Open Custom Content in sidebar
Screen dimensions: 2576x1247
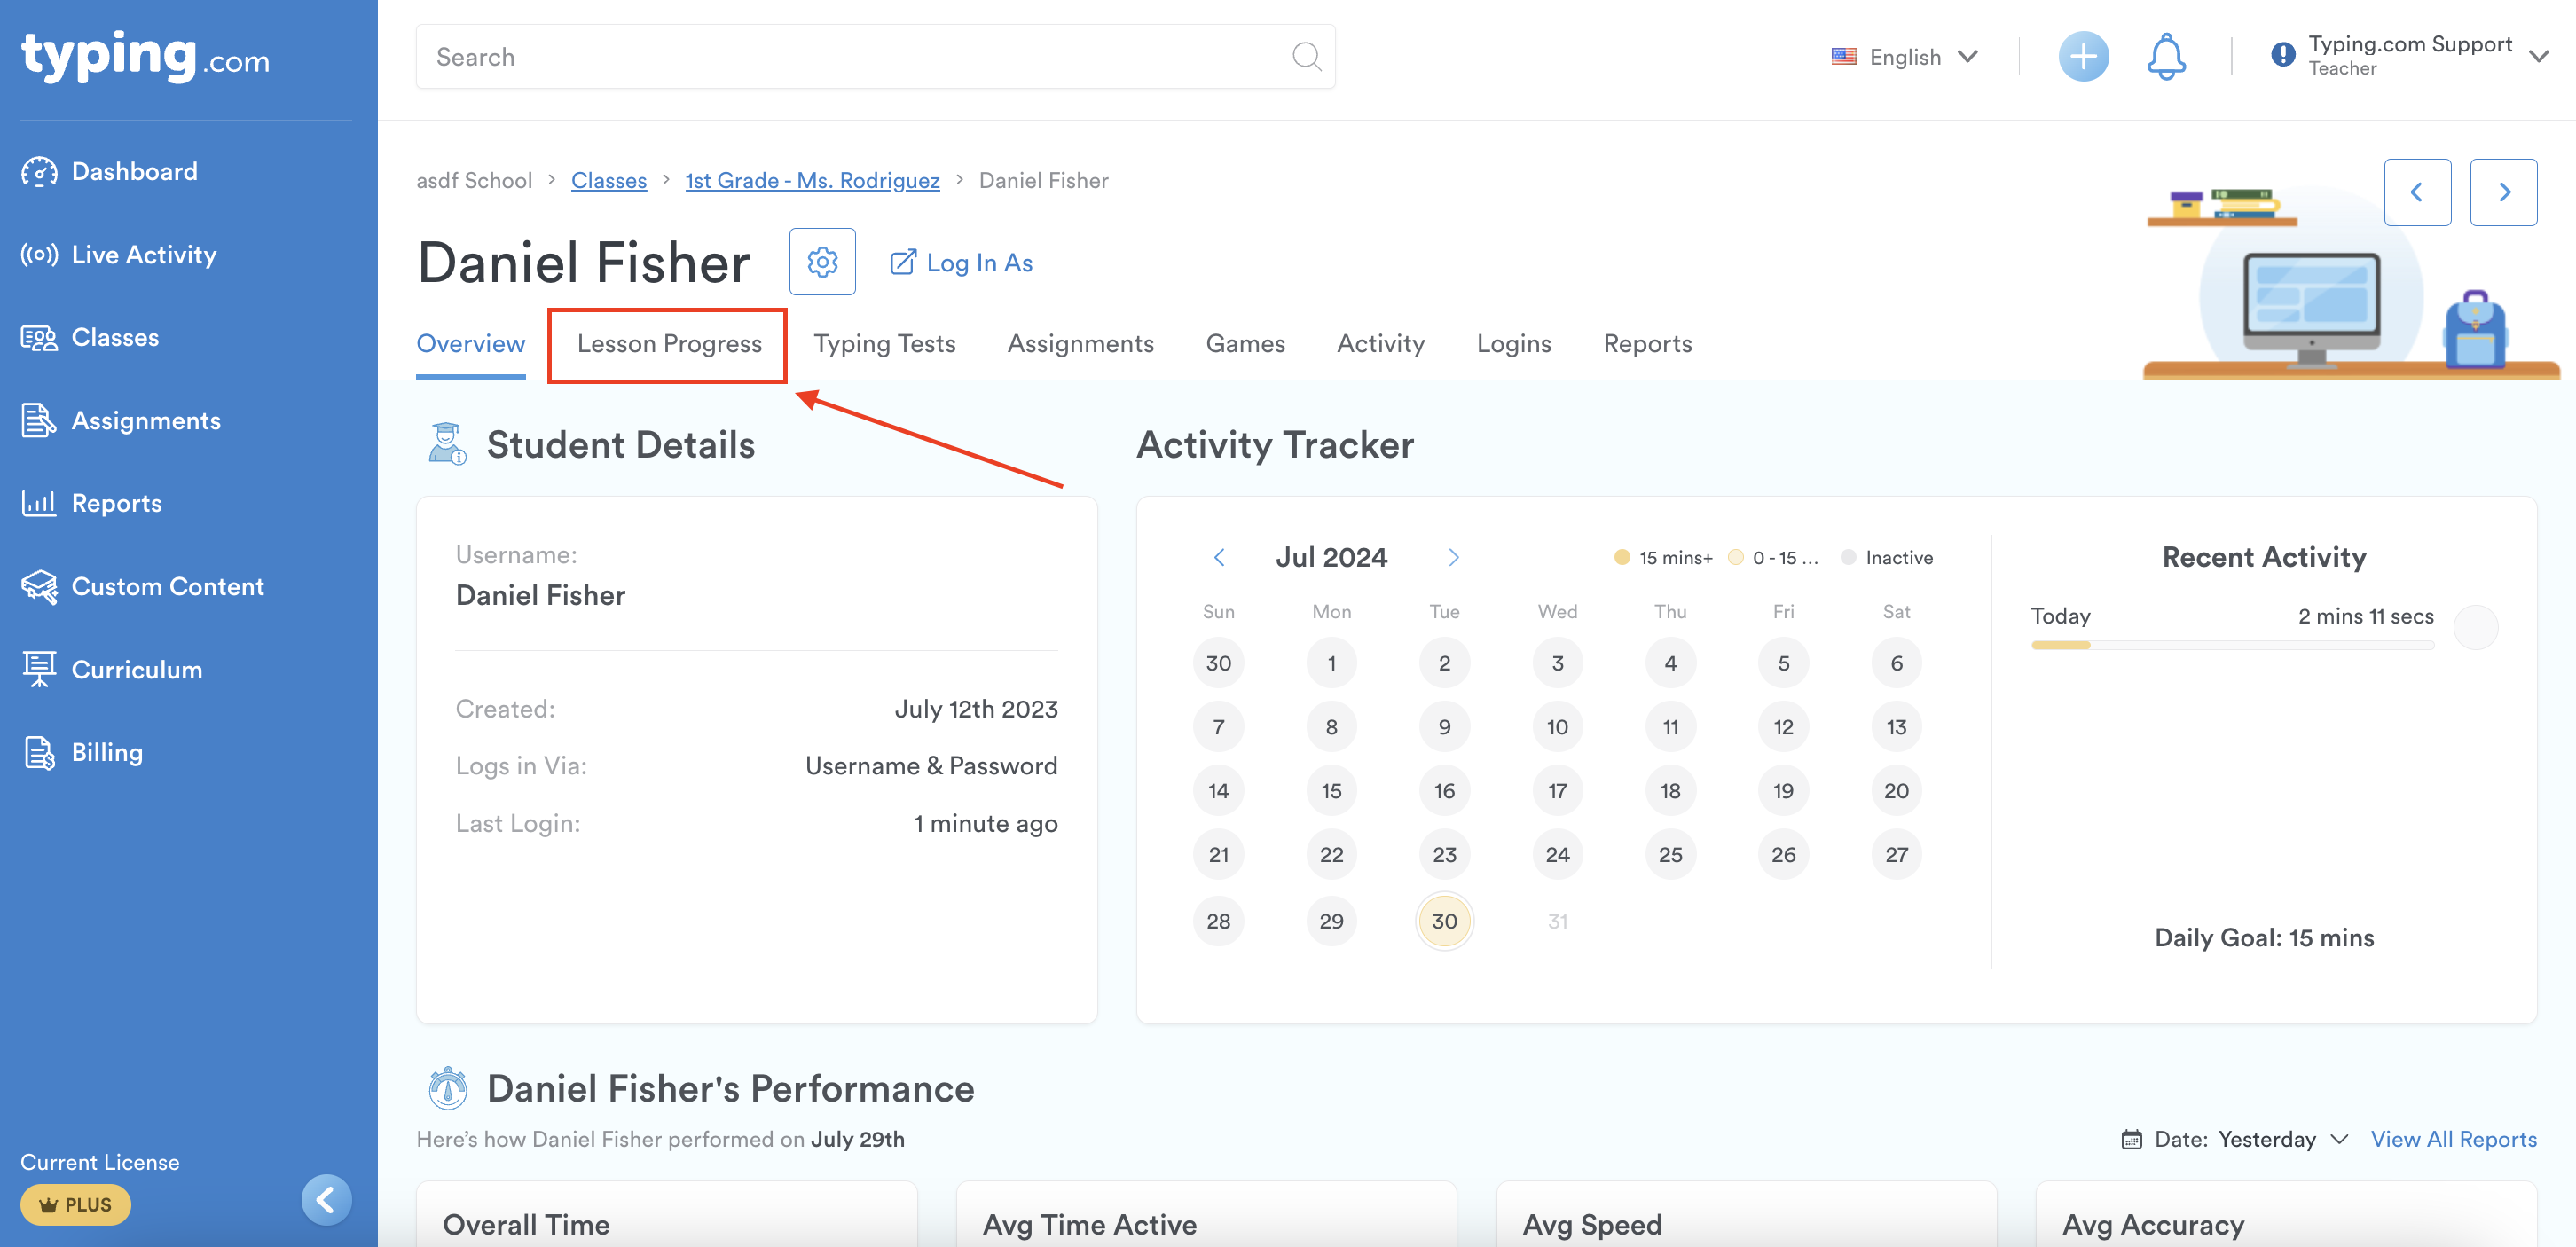(167, 587)
